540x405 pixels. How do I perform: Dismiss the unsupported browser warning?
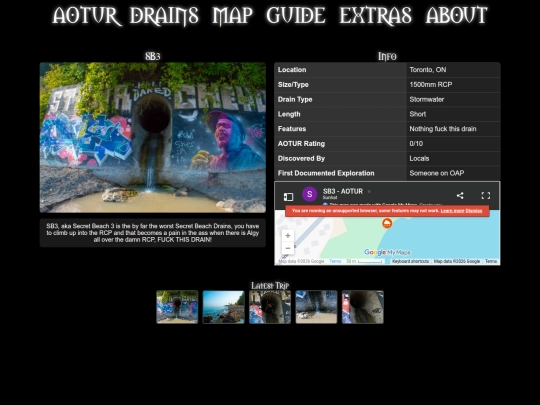click(x=474, y=211)
